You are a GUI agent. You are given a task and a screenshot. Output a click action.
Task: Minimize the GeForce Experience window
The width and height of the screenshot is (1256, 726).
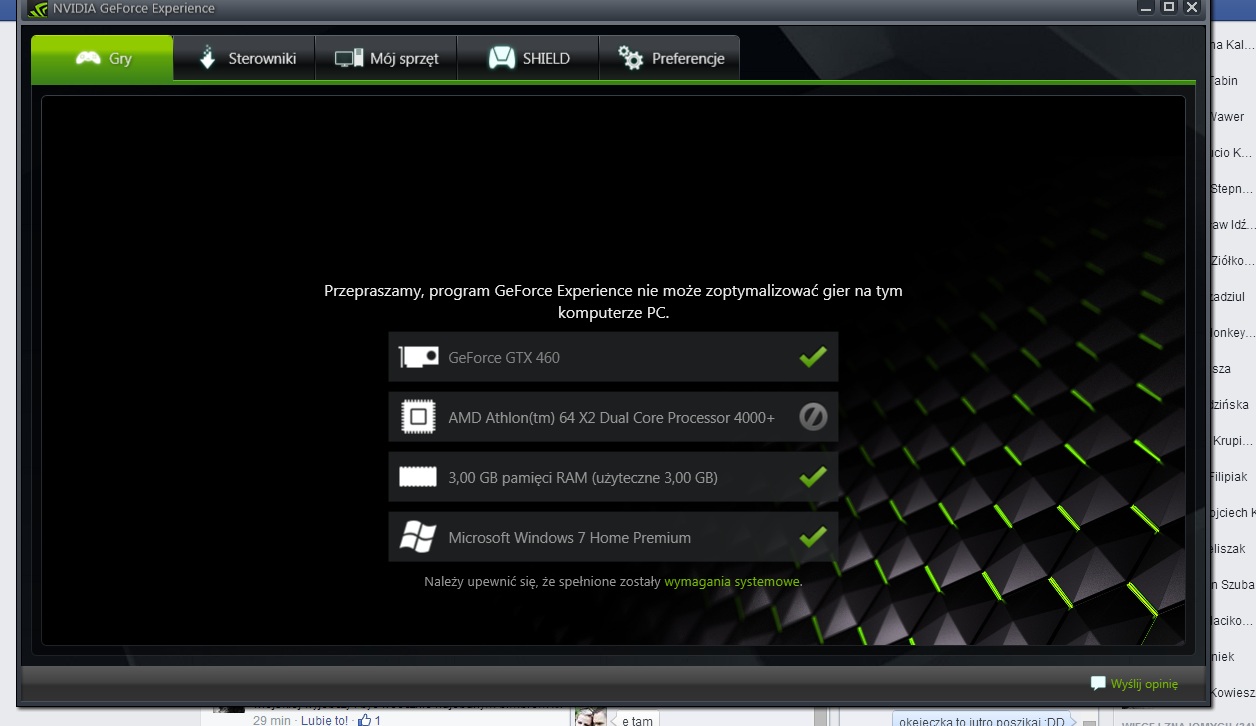pos(1146,7)
